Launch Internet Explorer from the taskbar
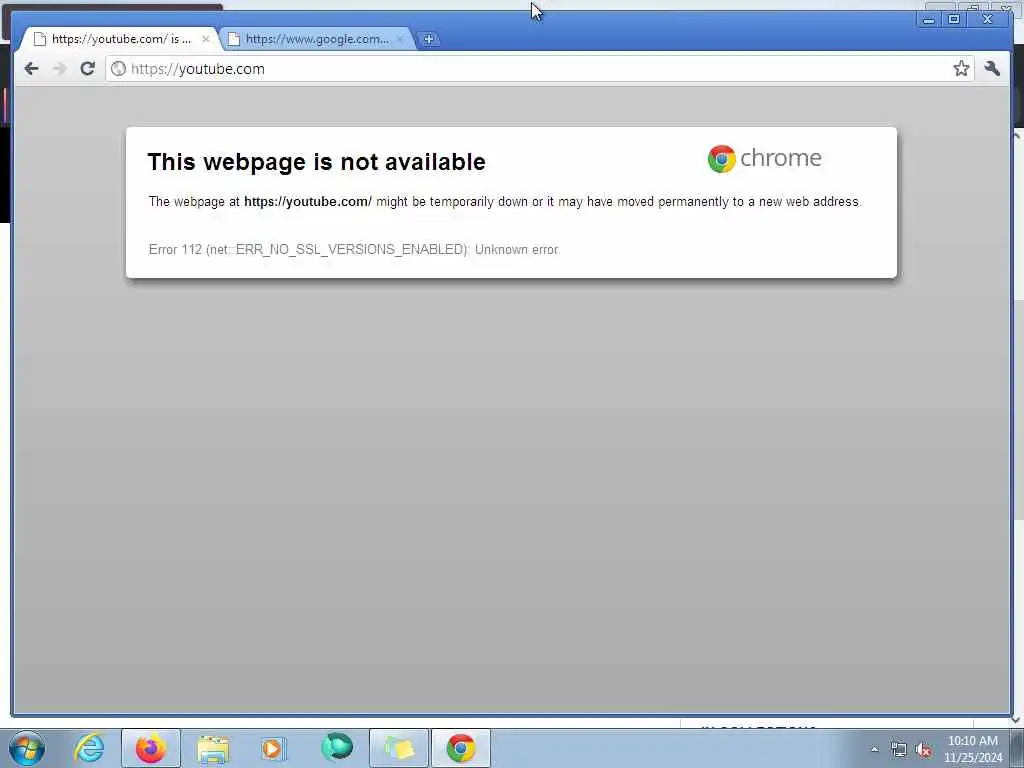The height and width of the screenshot is (768, 1024). (89, 748)
